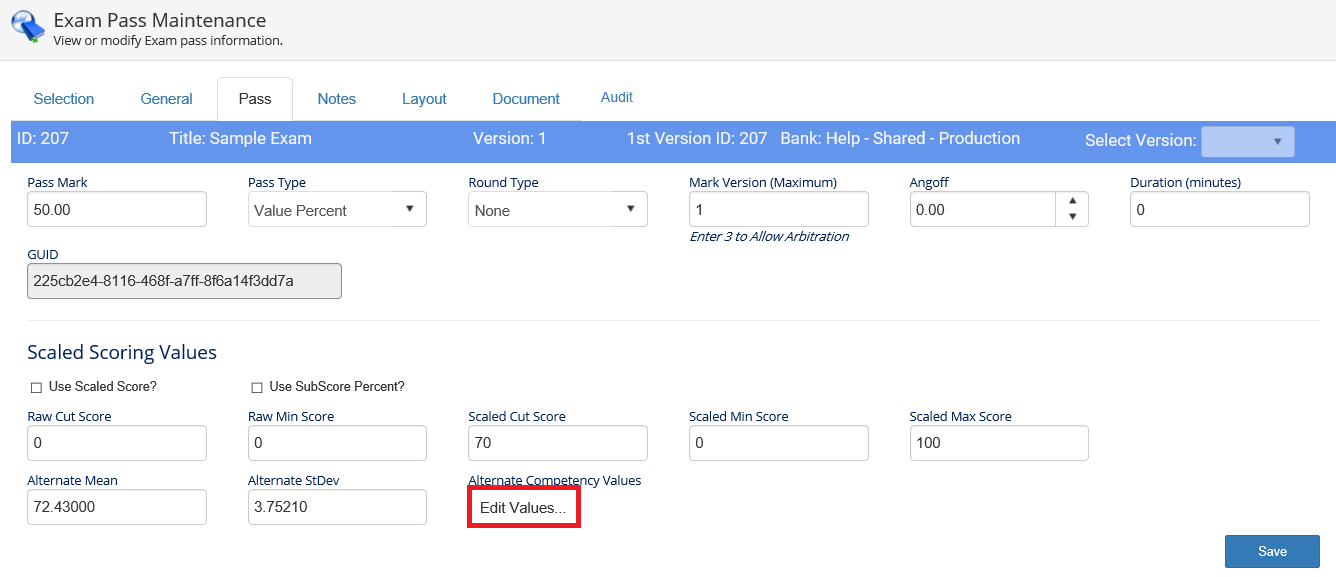
Task: Go to the Notes tab
Action: 337,99
